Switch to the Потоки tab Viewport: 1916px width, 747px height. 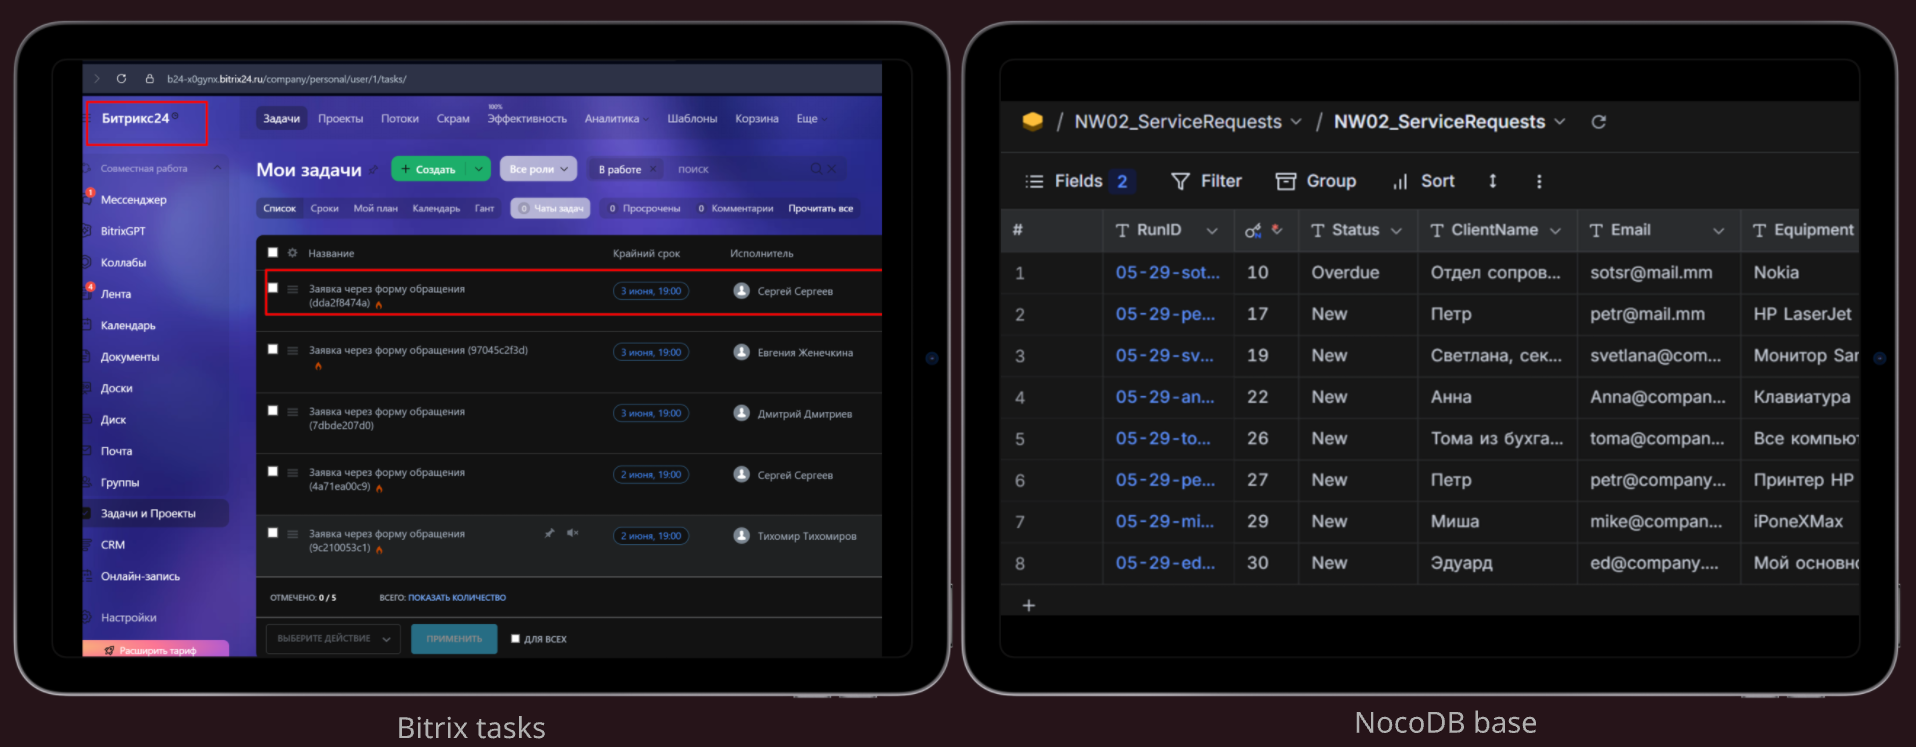[x=399, y=118]
